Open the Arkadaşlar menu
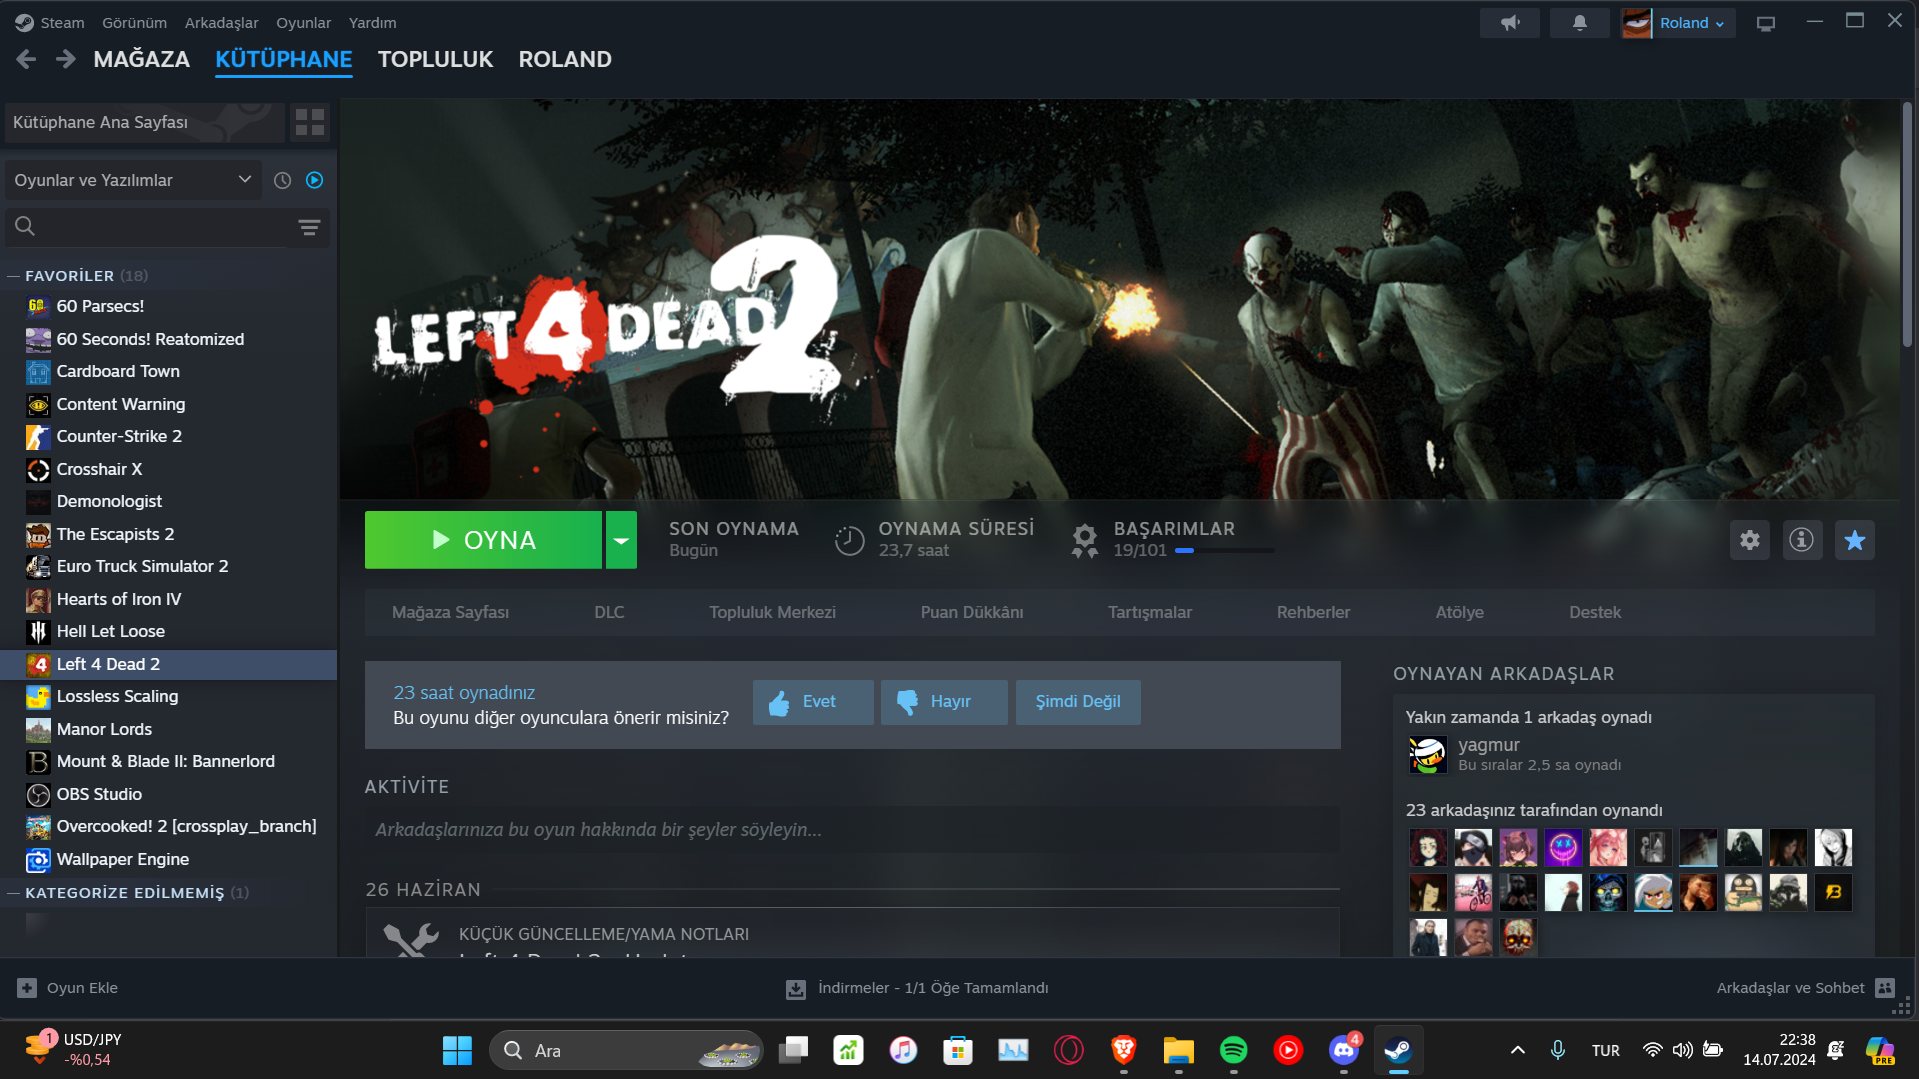1919x1079 pixels. point(221,23)
